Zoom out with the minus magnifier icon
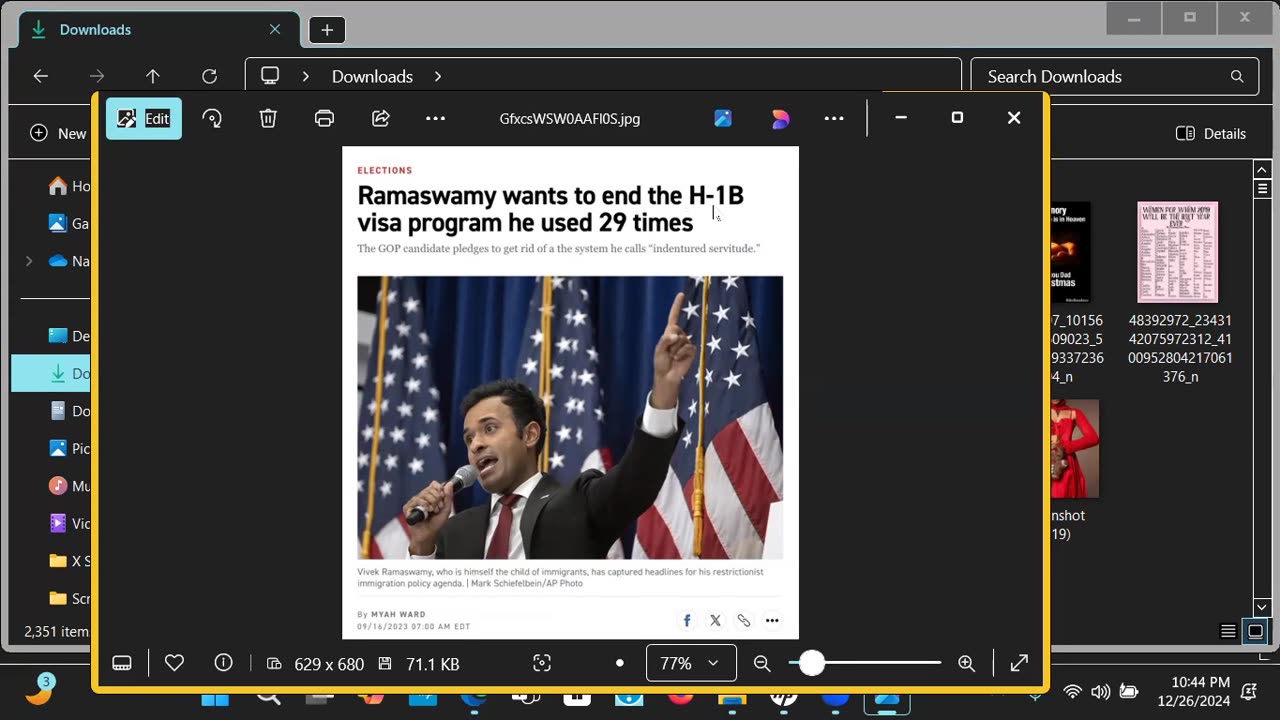Screen dimensions: 1280x720 pos(762,663)
